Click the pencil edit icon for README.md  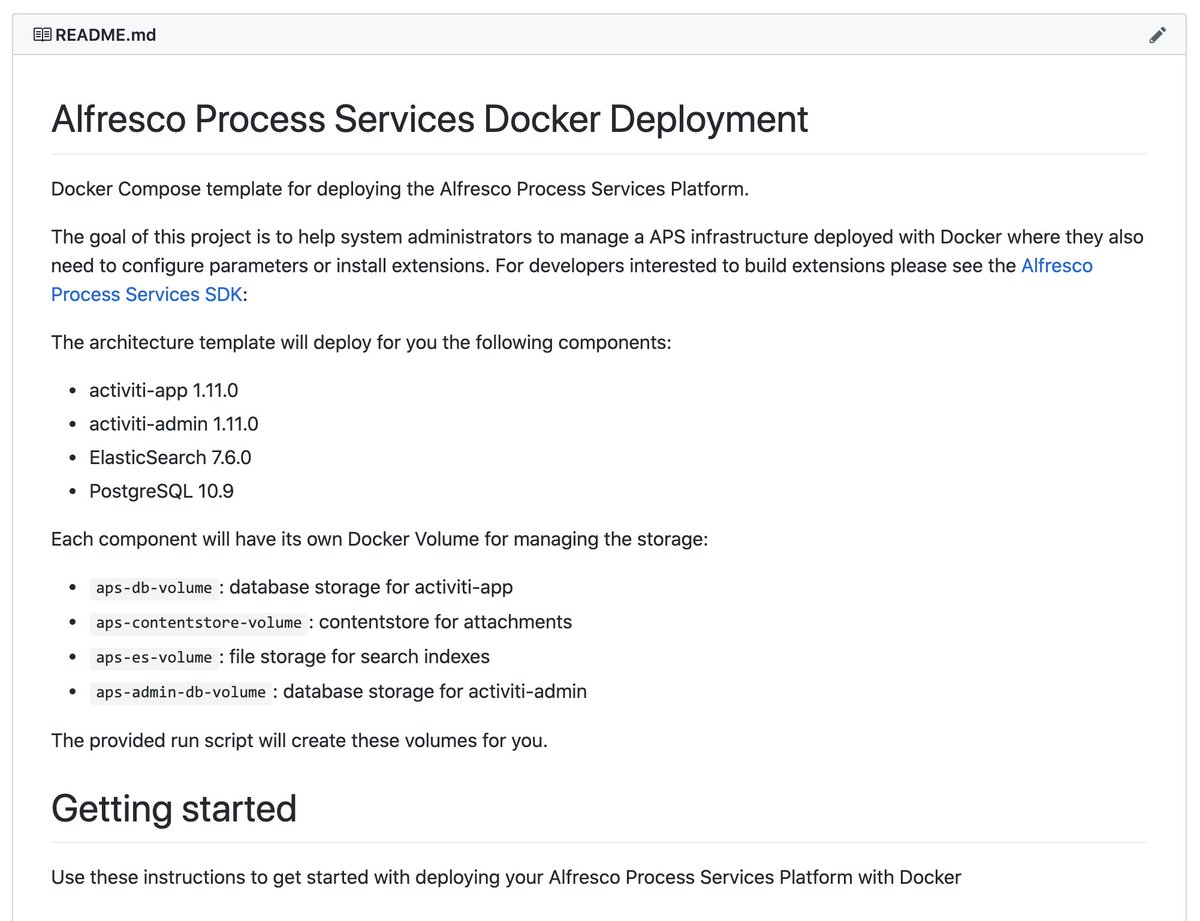click(1157, 35)
